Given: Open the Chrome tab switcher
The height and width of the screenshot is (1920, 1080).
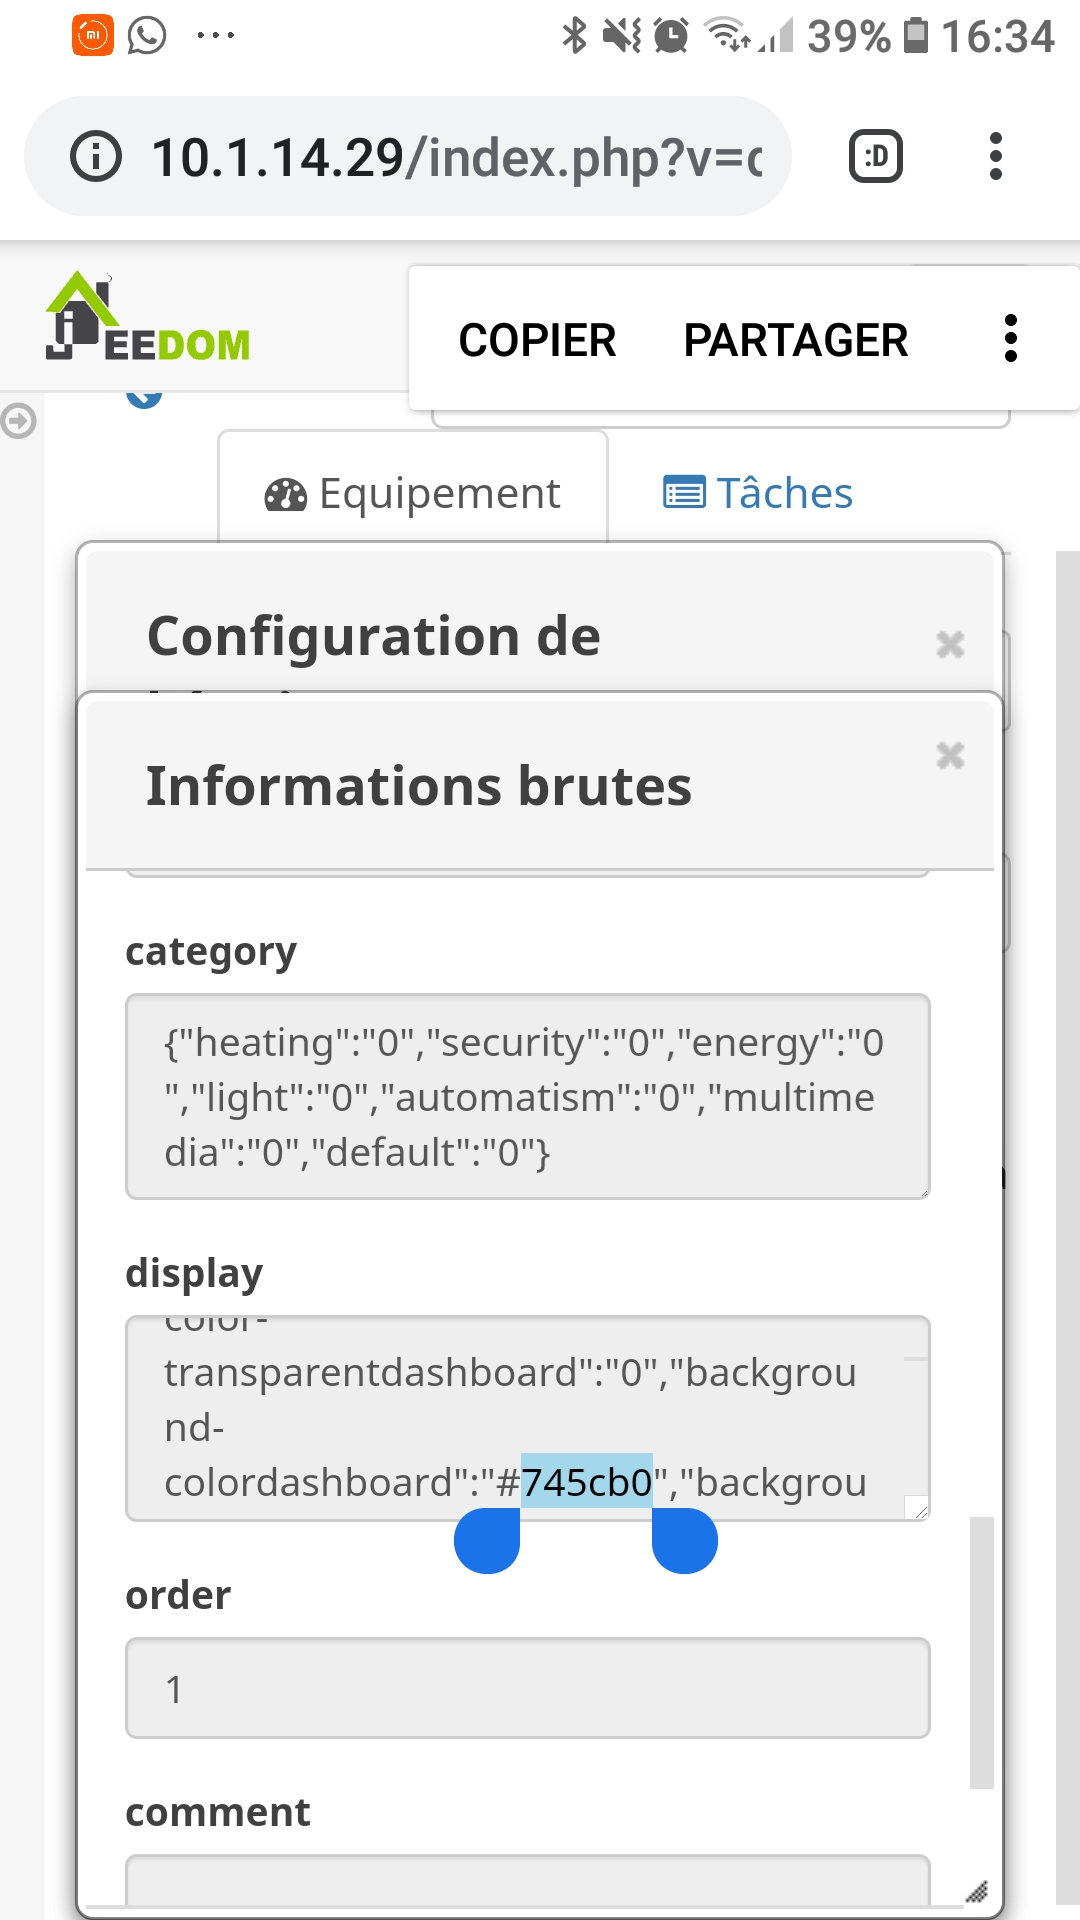Looking at the screenshot, I should point(875,156).
